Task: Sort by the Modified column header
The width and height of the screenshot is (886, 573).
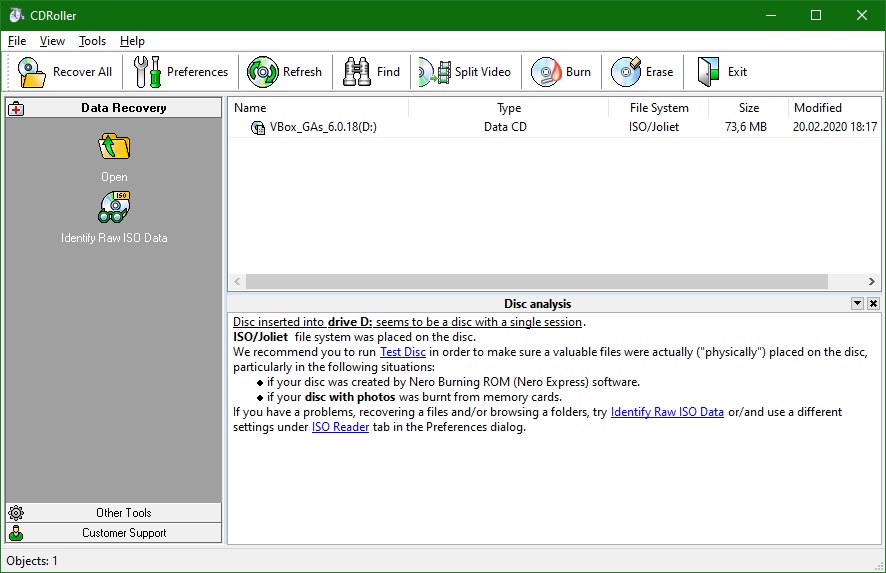Action: pos(834,107)
